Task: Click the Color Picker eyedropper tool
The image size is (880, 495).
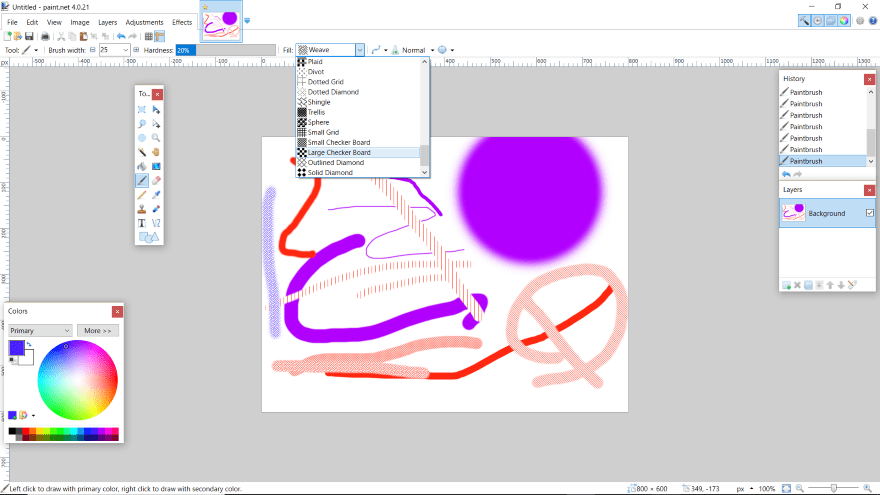Action: point(157,194)
